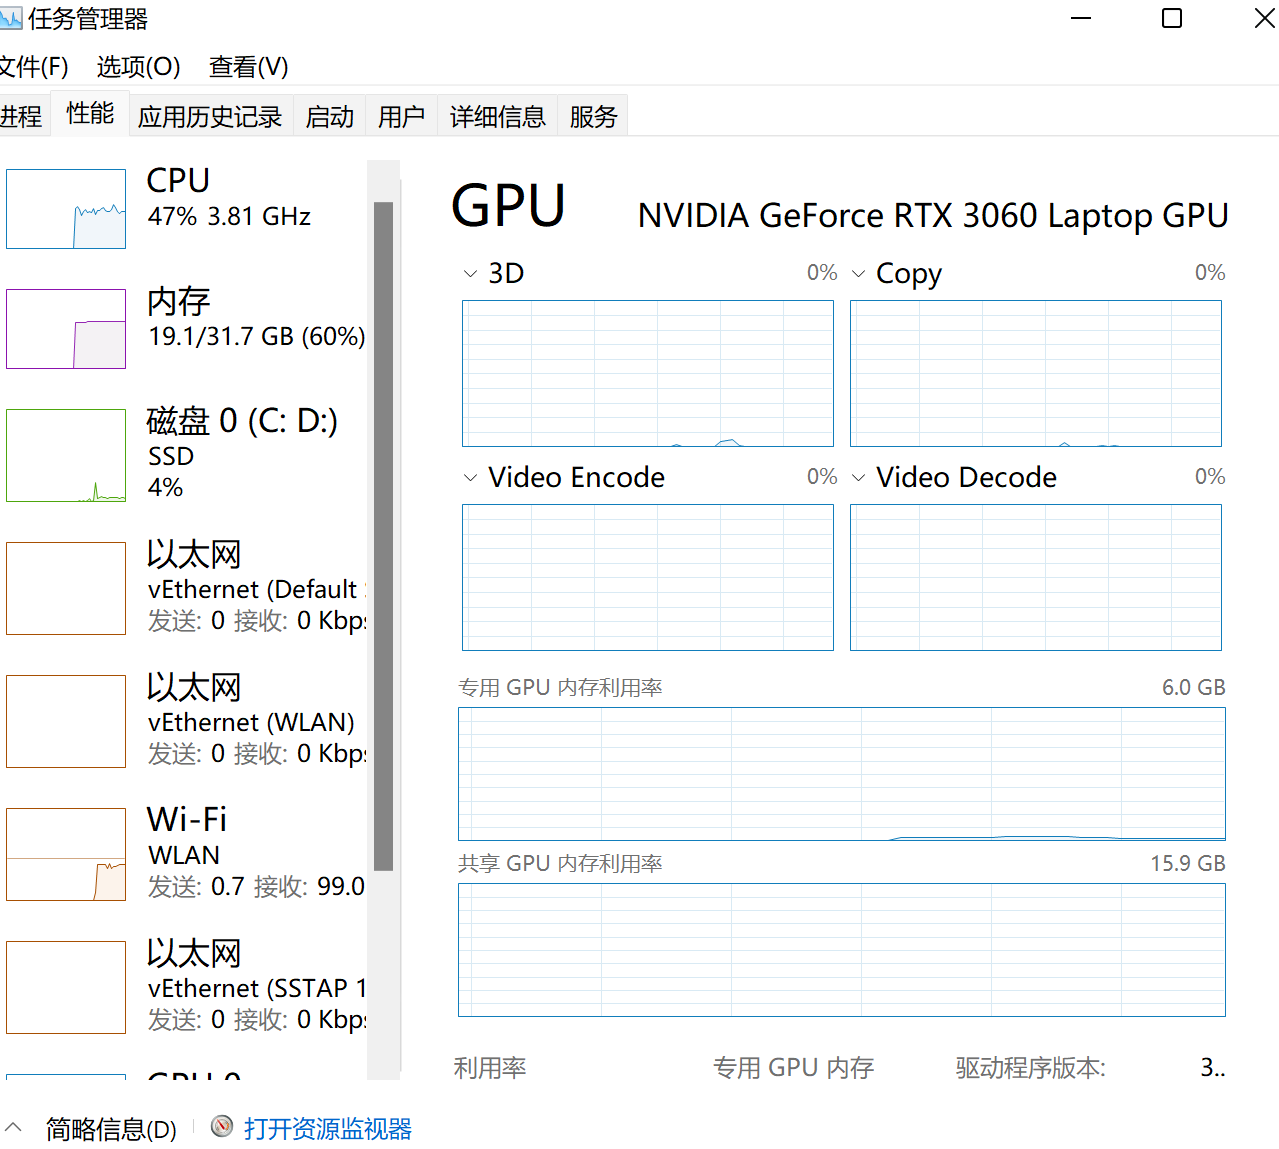Click the 6.0 GB dedicated memory value
1279x1149 pixels.
1194,688
